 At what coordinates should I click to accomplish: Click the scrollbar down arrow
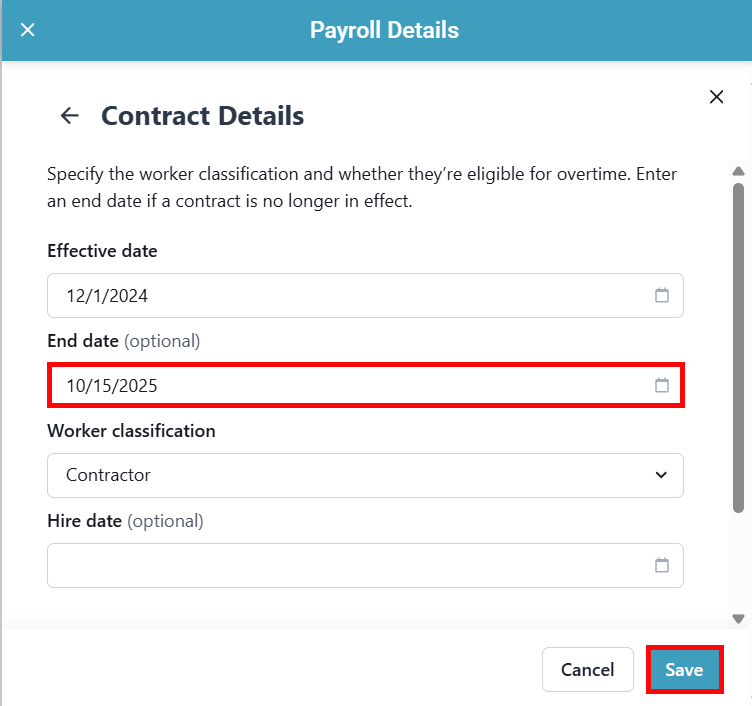(x=738, y=619)
